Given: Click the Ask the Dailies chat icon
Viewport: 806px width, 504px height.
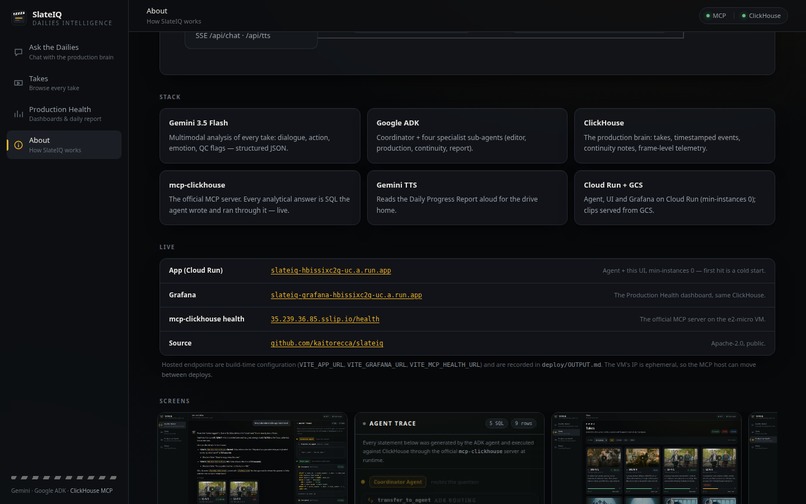Looking at the screenshot, I should click(x=19, y=52).
